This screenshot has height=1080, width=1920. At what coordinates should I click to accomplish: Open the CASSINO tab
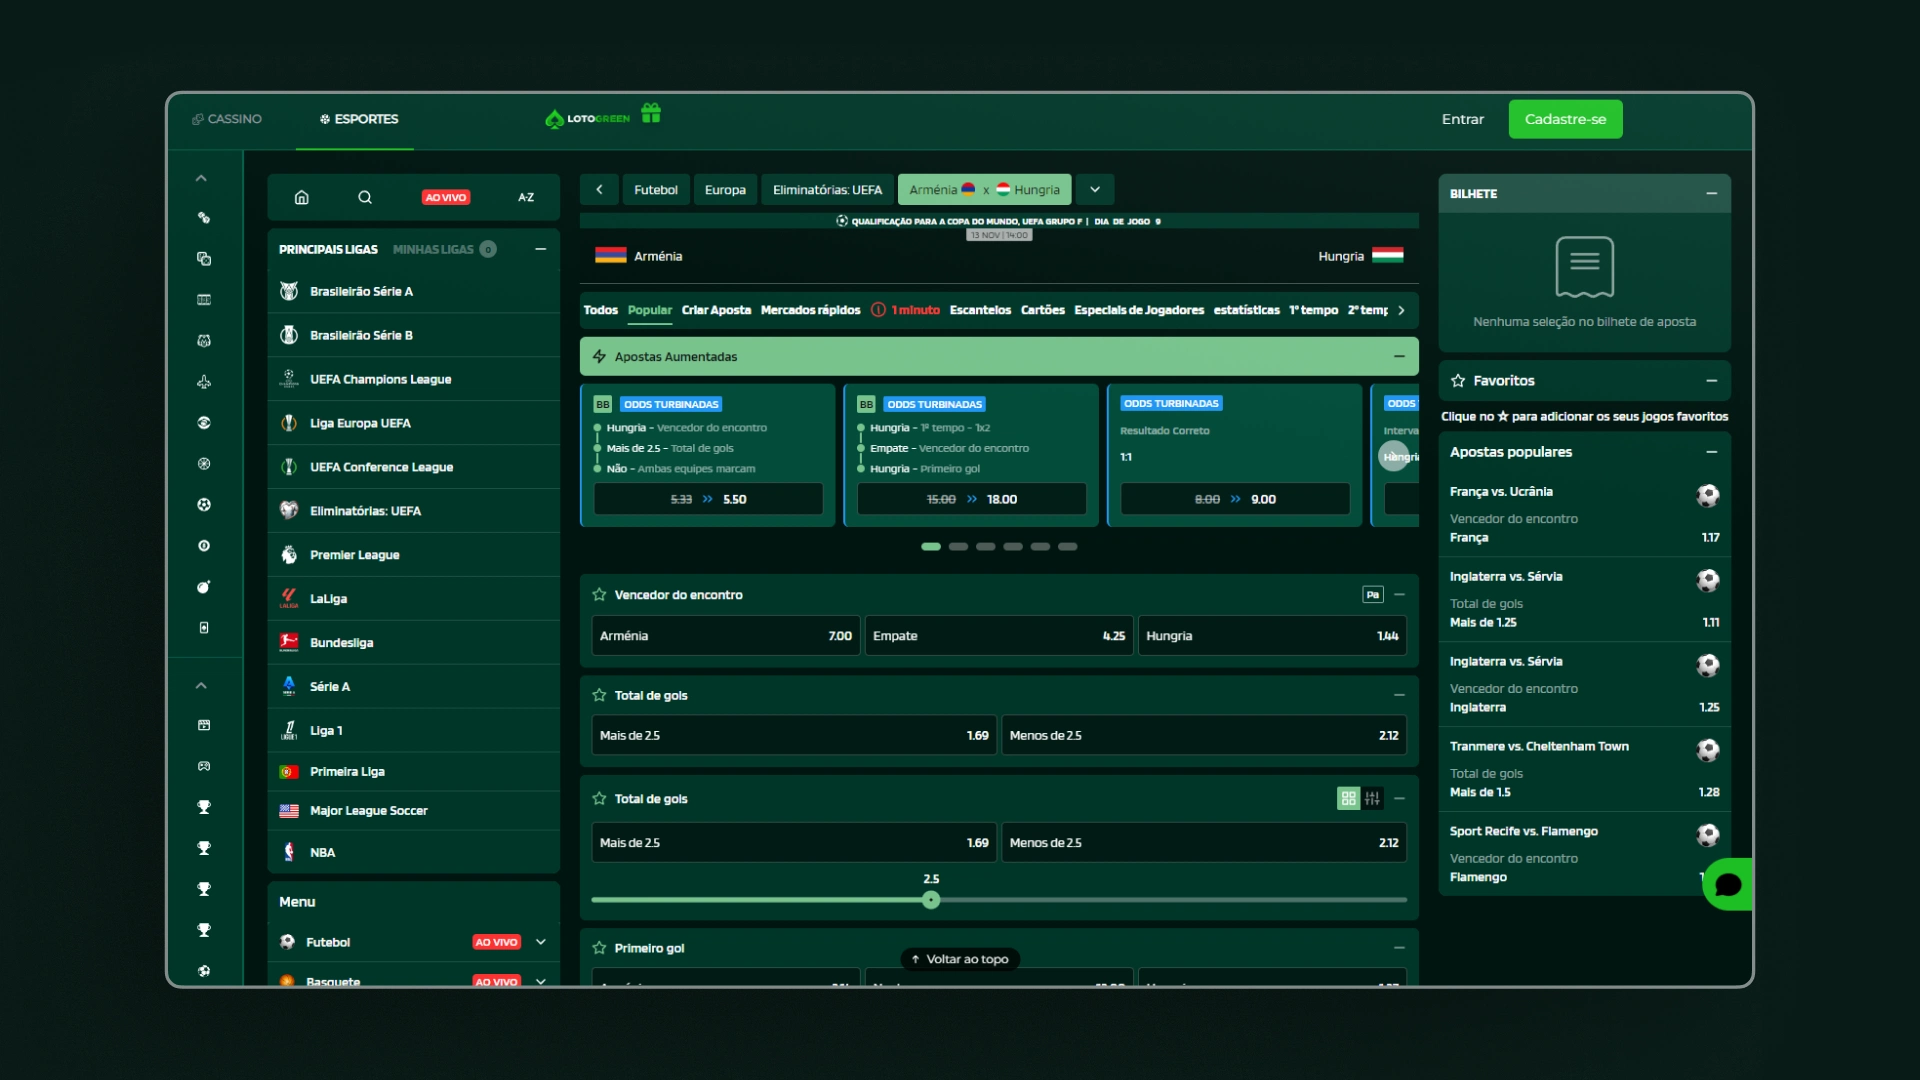pos(227,119)
